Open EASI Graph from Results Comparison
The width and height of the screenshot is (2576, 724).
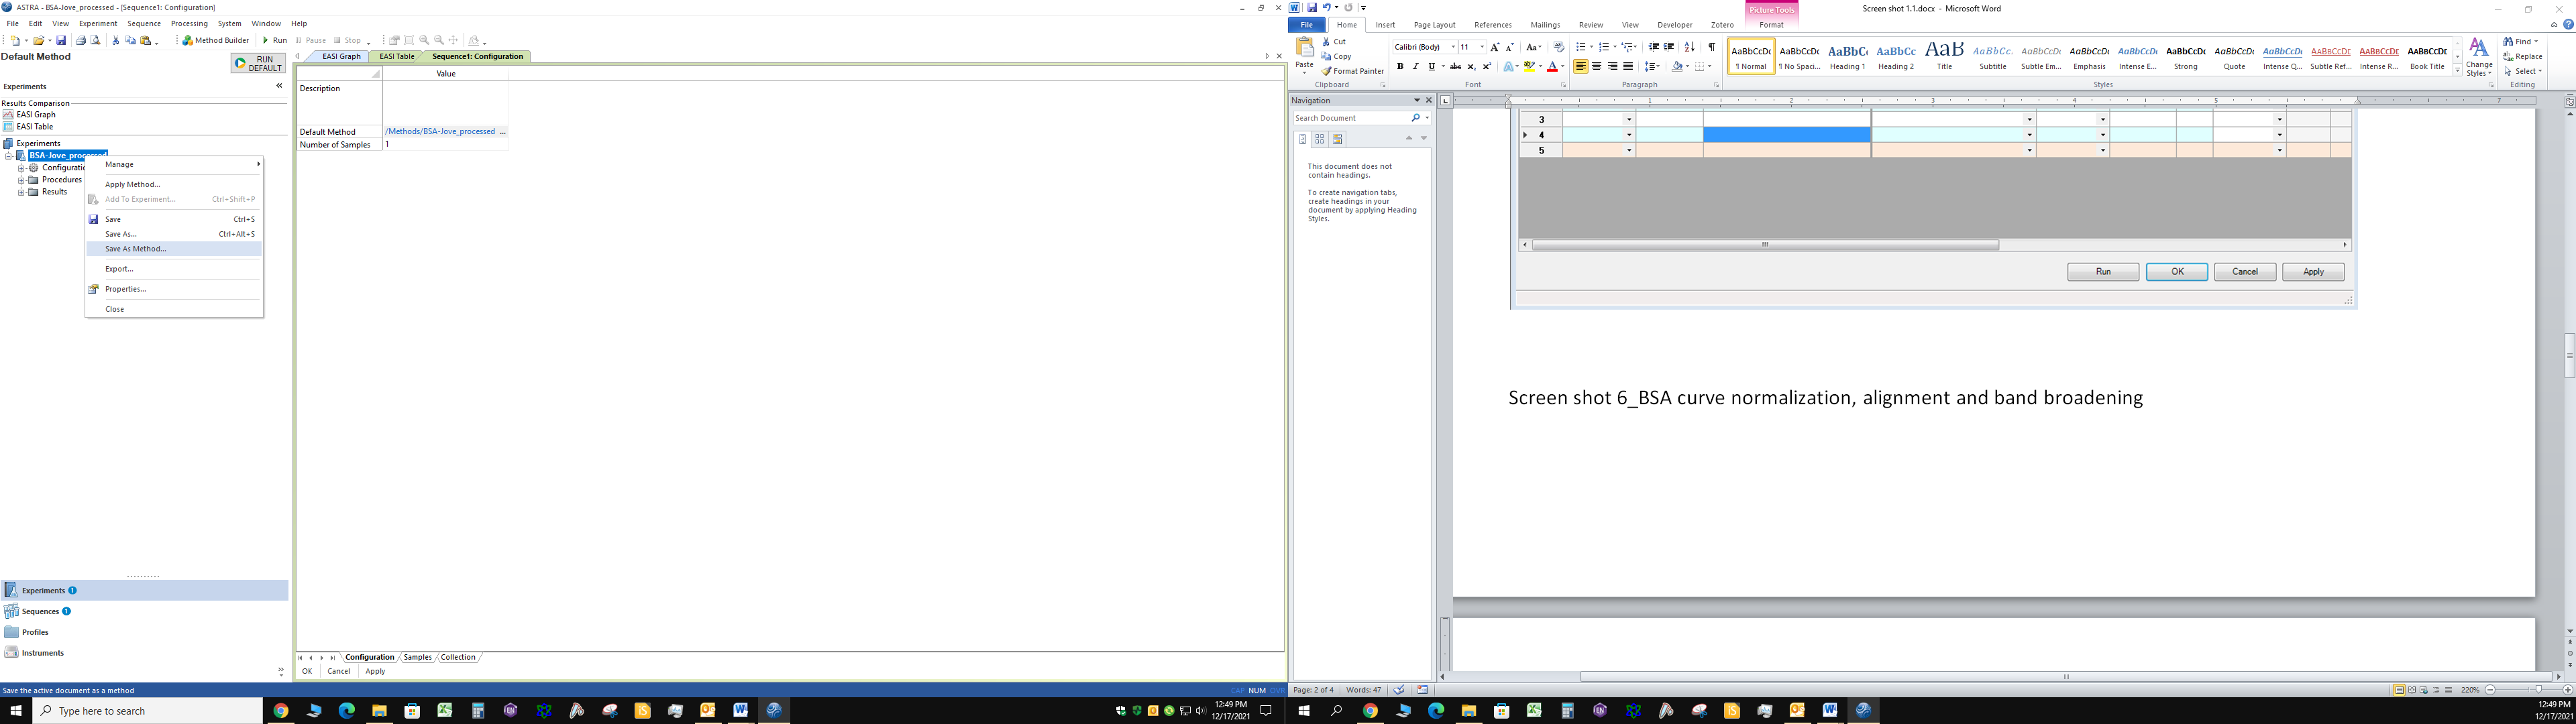pyautogui.click(x=35, y=115)
